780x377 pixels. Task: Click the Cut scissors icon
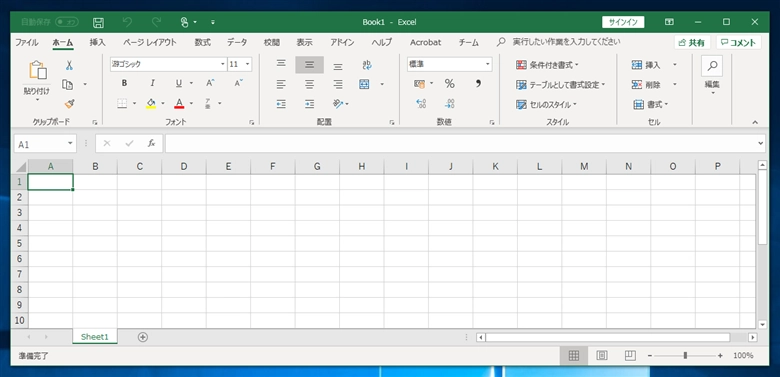(70, 65)
